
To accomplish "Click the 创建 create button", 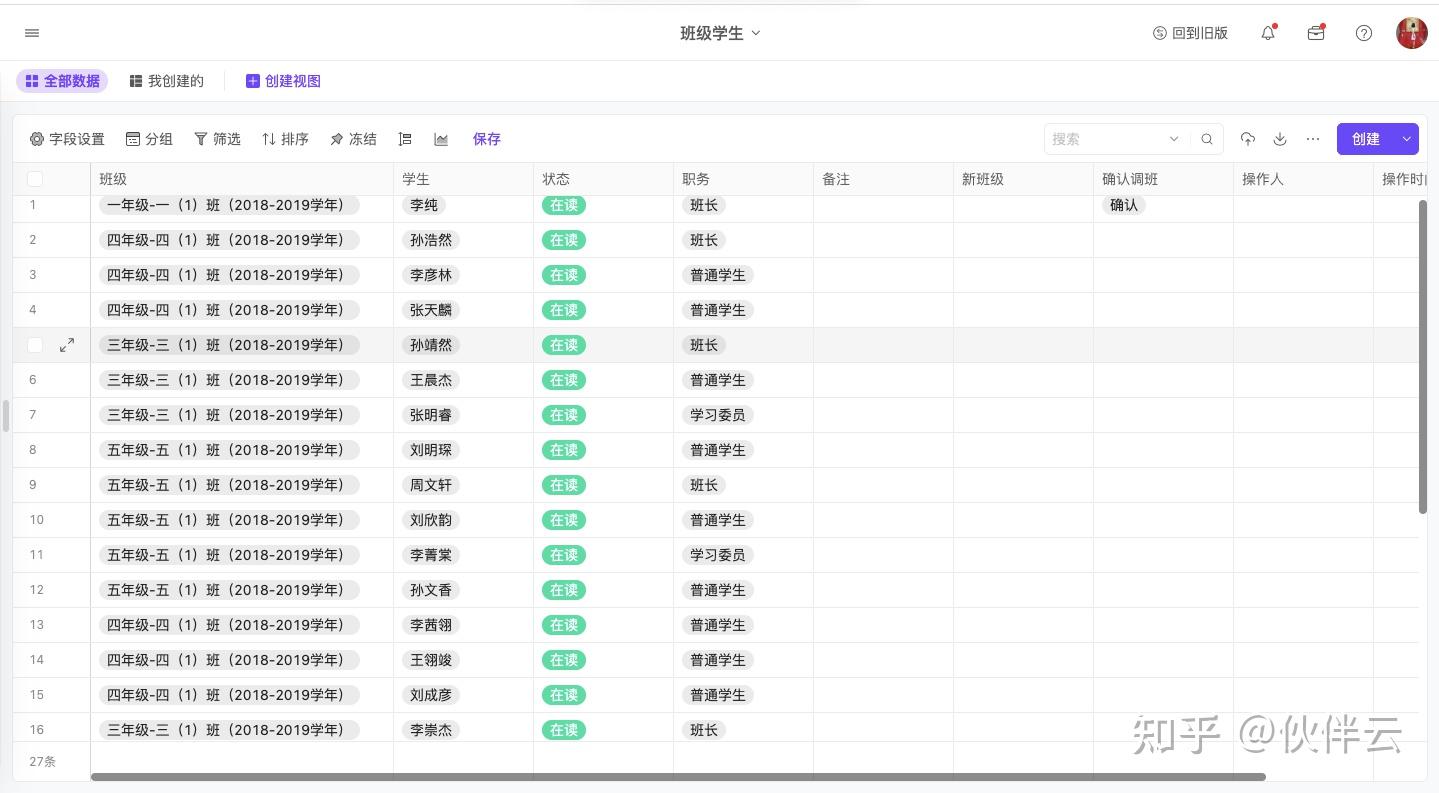I will pos(1366,139).
